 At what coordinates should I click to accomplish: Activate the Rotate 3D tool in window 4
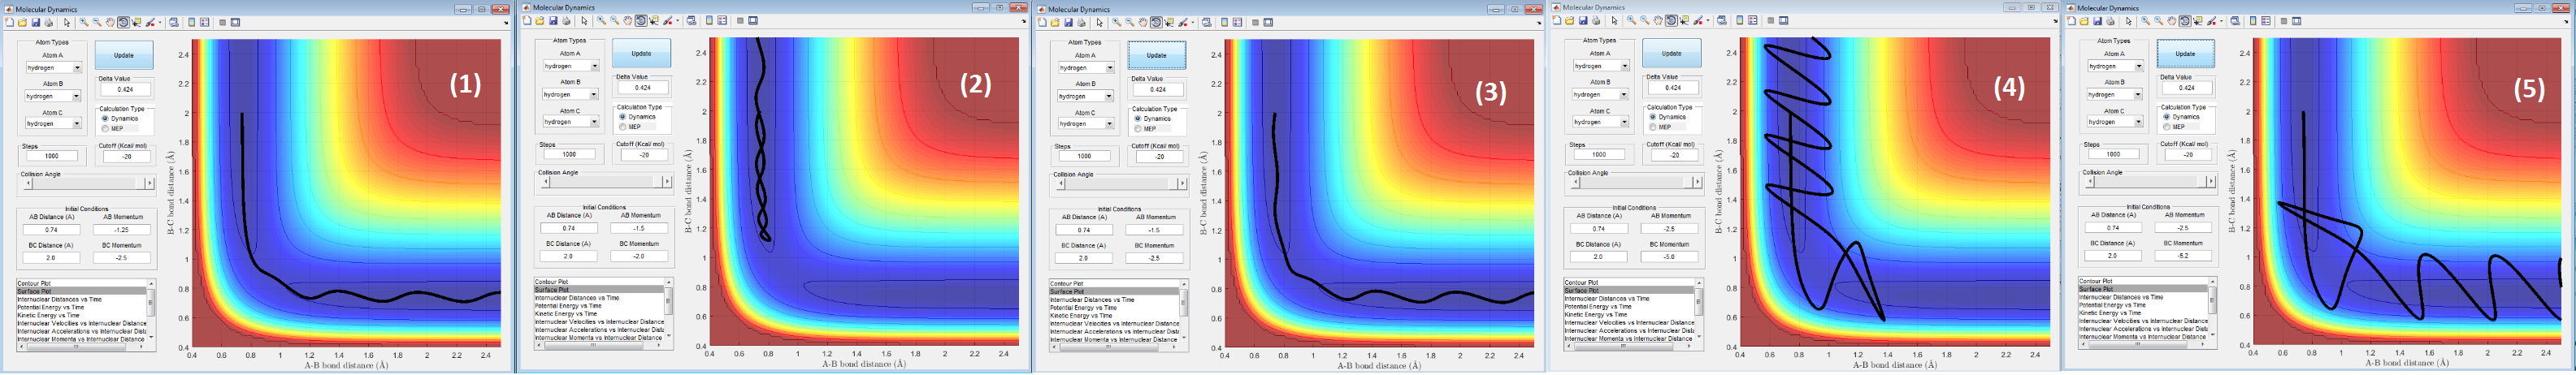[1671, 20]
